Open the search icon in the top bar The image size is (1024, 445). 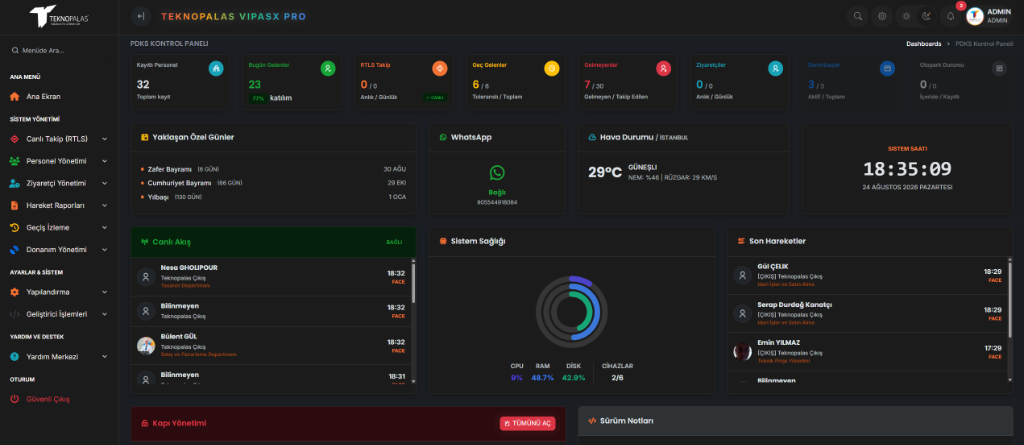857,16
